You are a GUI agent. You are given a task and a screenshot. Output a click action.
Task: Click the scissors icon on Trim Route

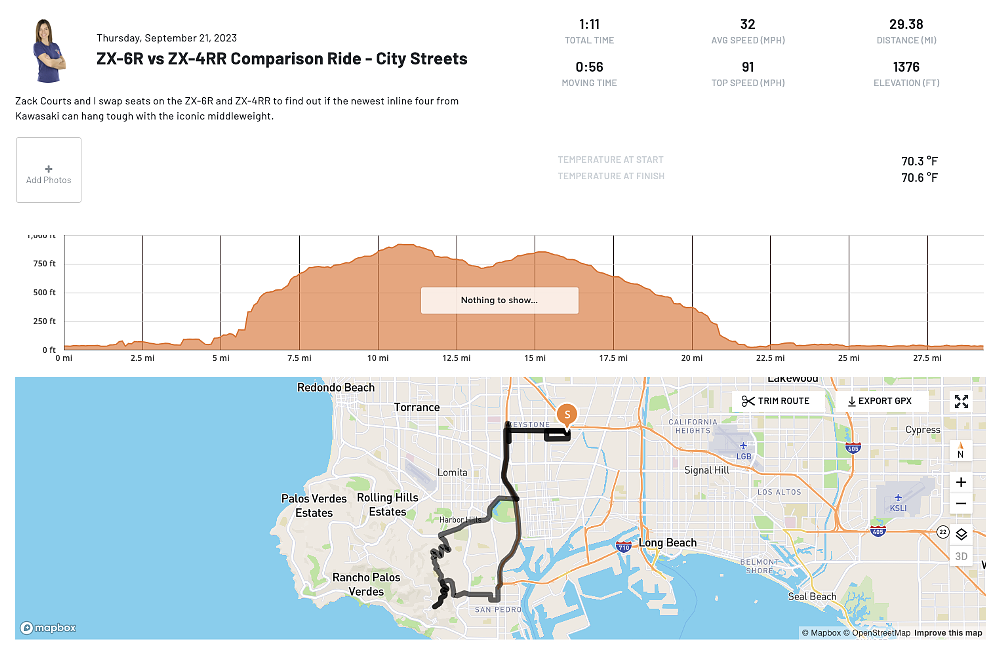coord(749,400)
